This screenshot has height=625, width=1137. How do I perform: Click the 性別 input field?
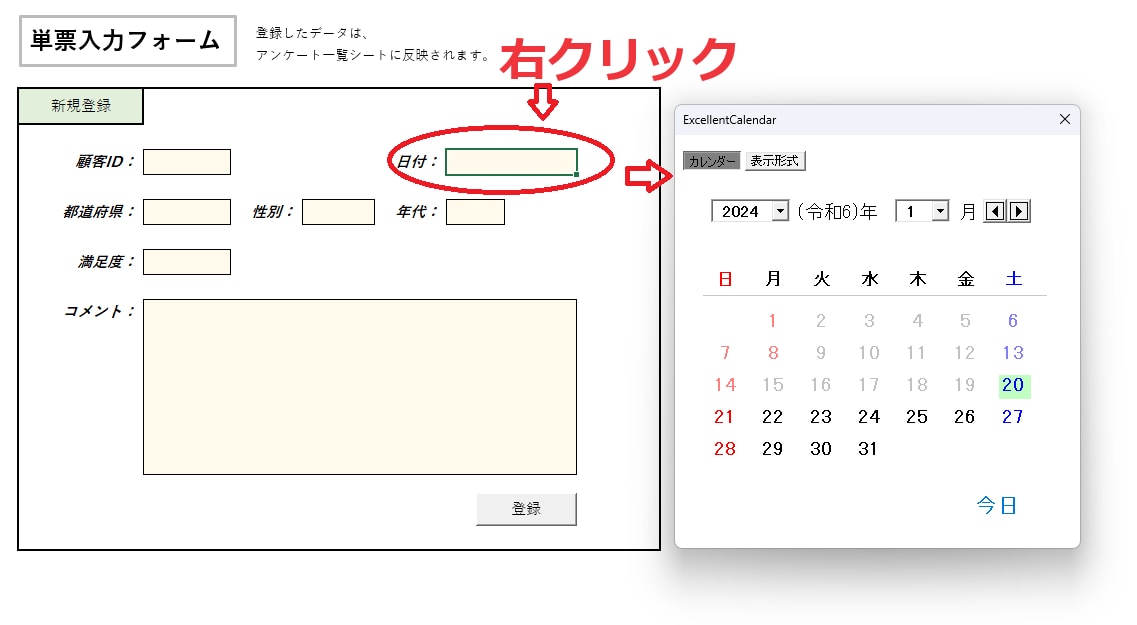pyautogui.click(x=339, y=212)
